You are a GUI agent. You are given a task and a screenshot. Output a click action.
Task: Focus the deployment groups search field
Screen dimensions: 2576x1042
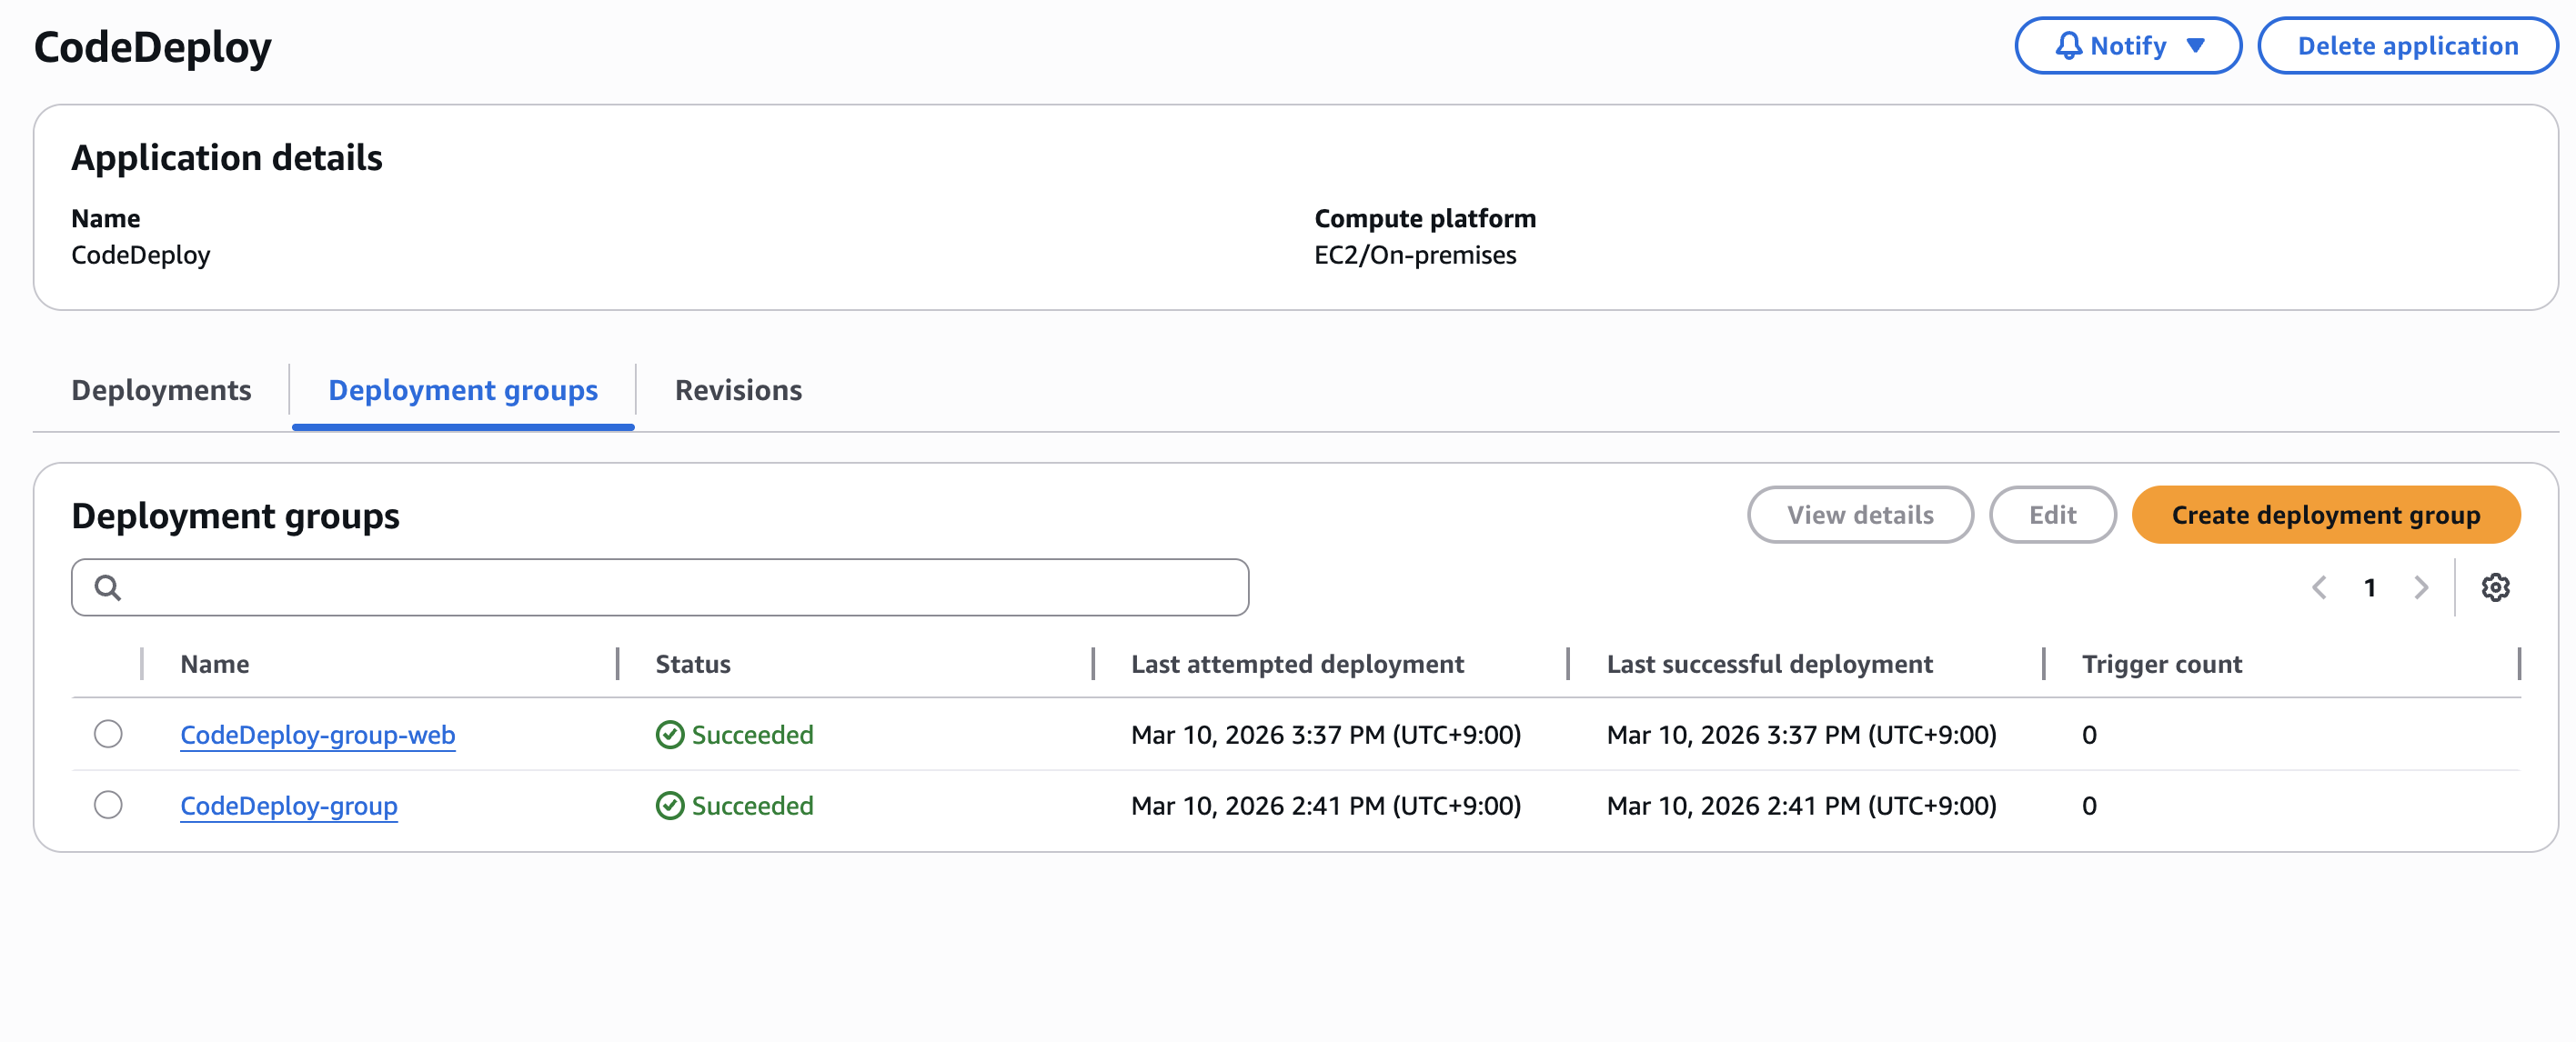pos(680,587)
